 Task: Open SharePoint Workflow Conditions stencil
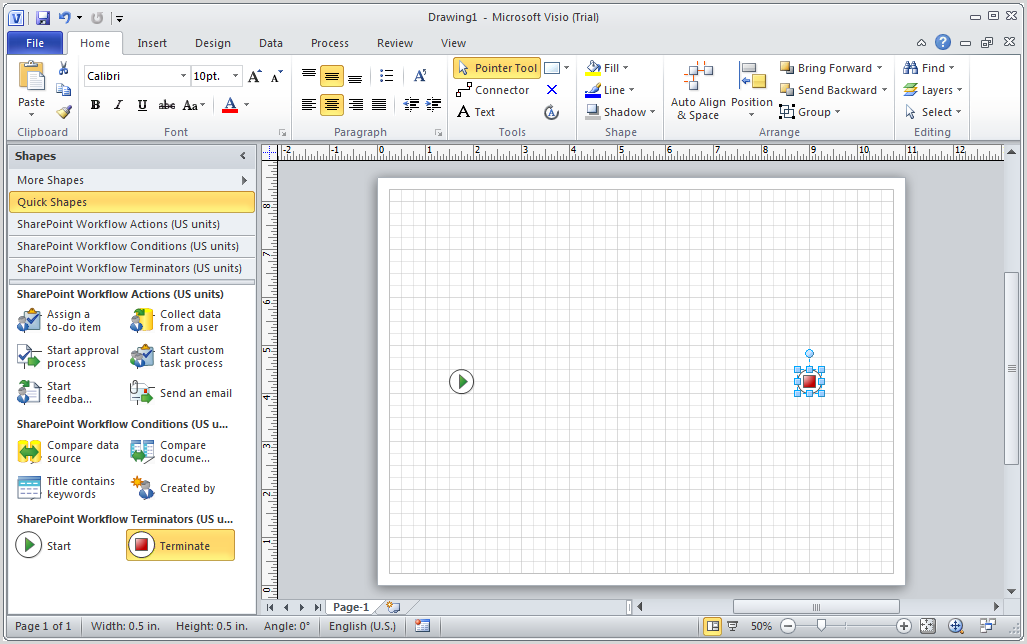(132, 246)
